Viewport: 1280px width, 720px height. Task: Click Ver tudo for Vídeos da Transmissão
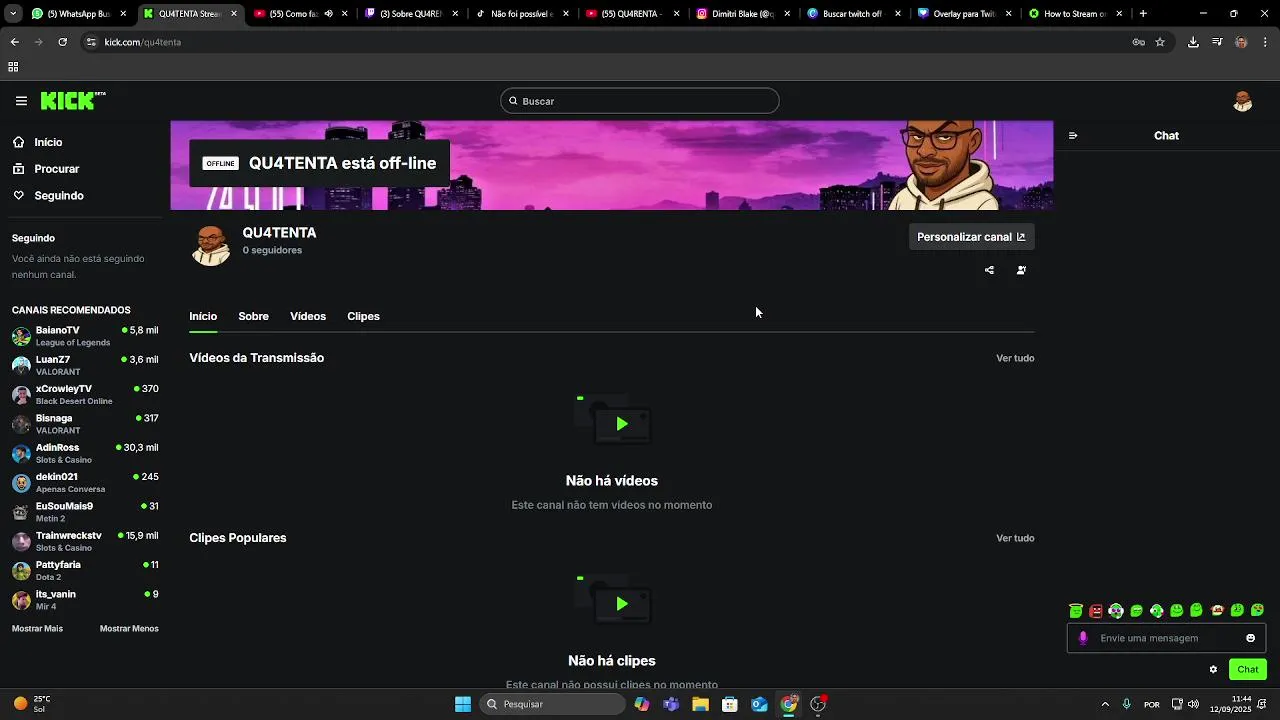(x=1015, y=358)
